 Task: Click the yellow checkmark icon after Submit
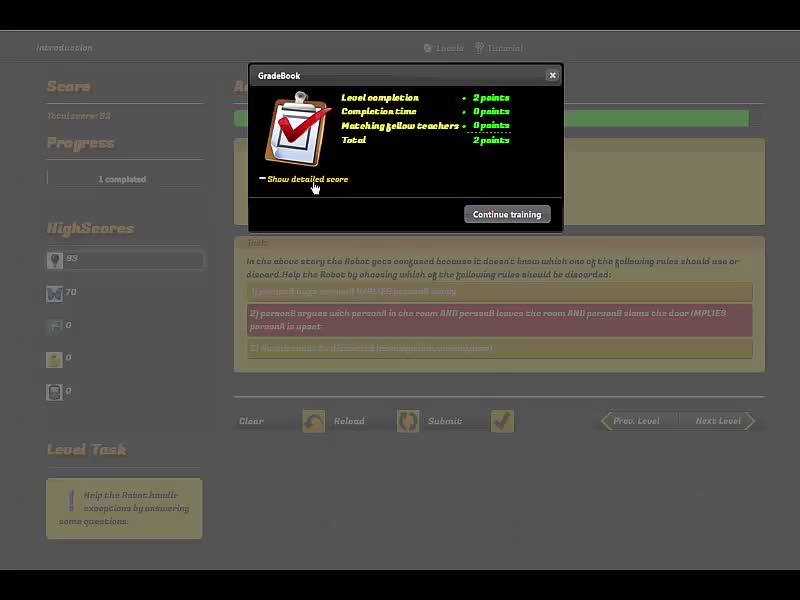[x=502, y=421]
